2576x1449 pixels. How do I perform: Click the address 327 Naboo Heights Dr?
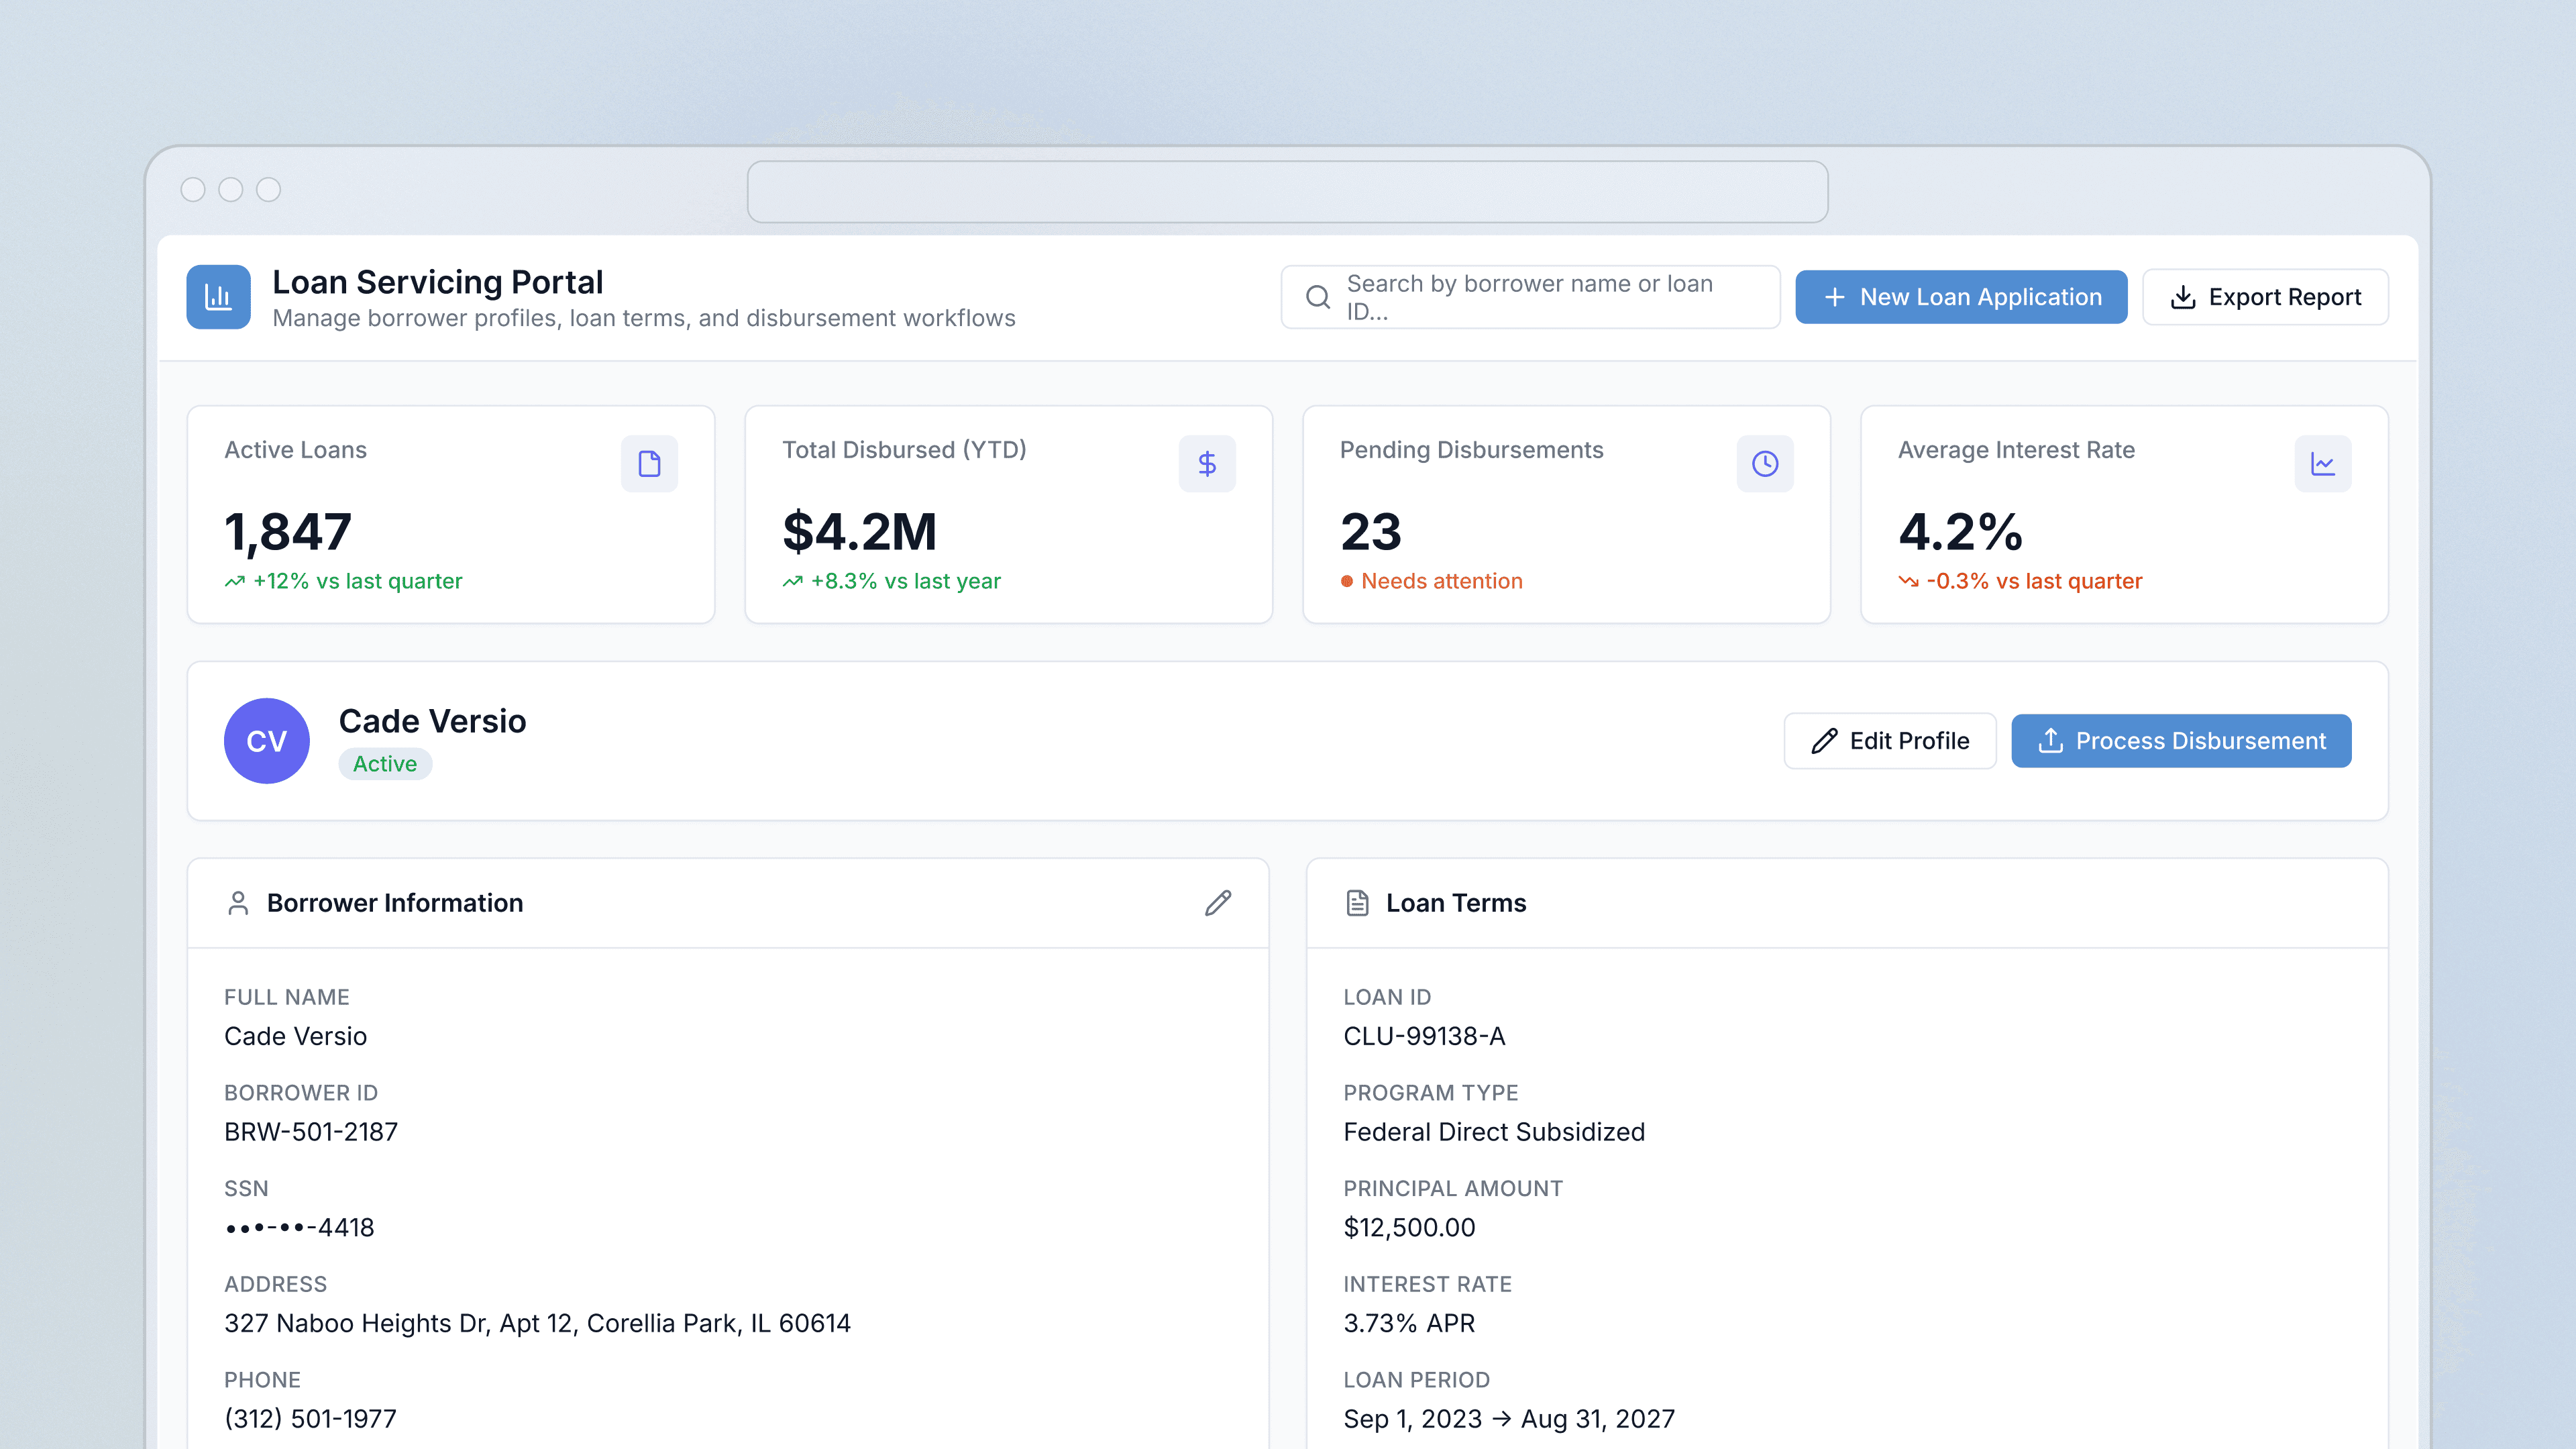coord(537,1323)
